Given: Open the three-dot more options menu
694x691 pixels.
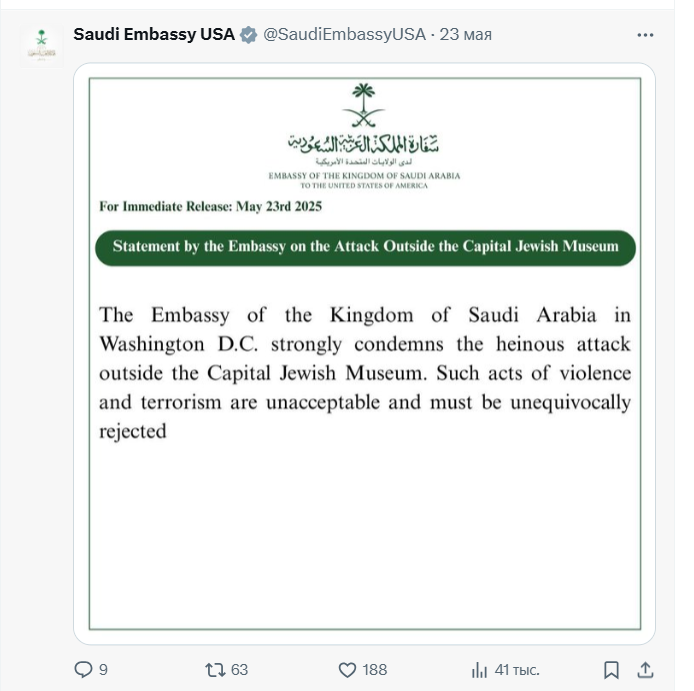Looking at the screenshot, I should pos(645,35).
